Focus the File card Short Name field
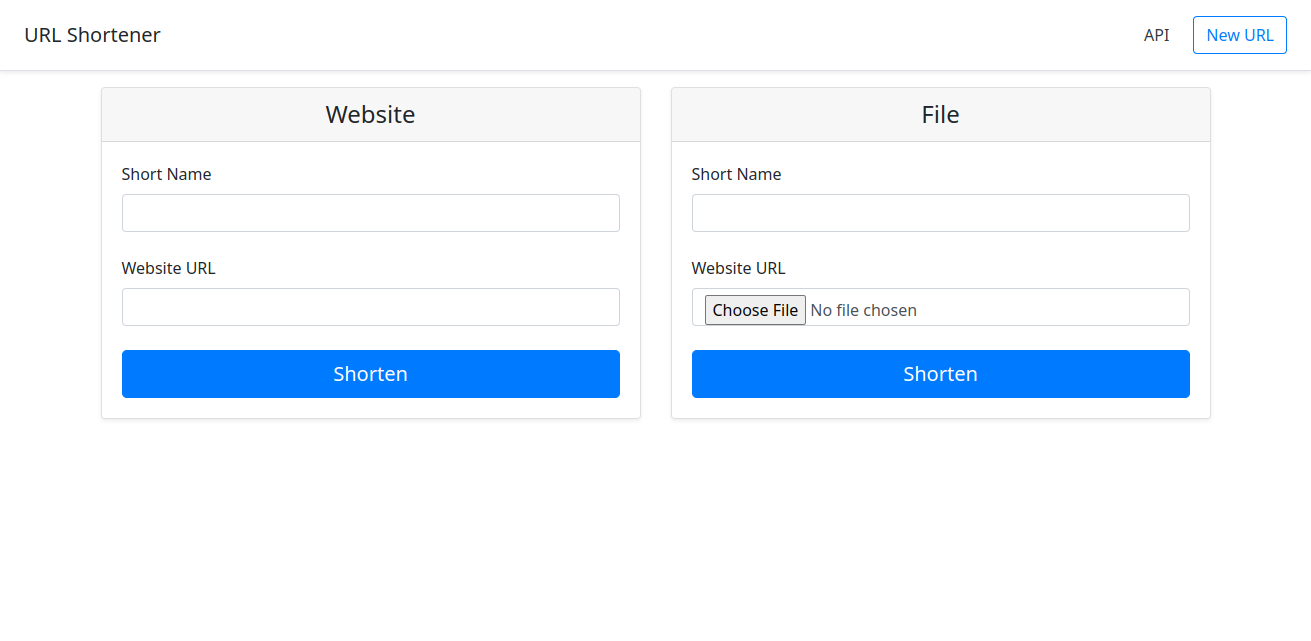The height and width of the screenshot is (641, 1311). (941, 213)
